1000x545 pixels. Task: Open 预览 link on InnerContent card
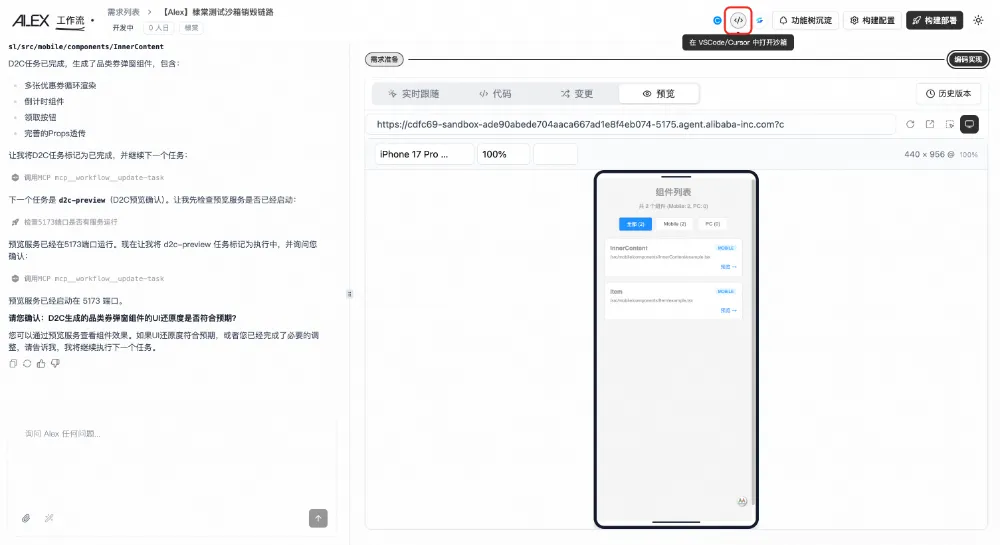[x=728, y=267]
